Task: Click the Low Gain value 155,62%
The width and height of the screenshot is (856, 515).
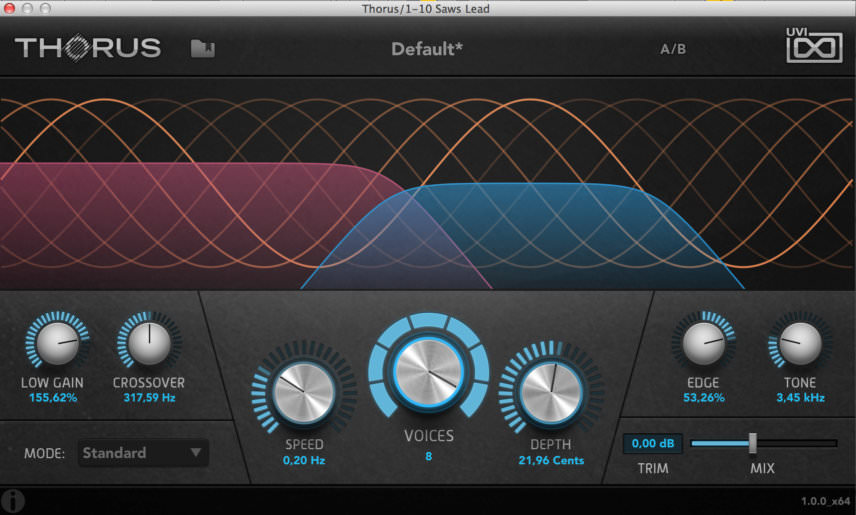Action: point(53,398)
